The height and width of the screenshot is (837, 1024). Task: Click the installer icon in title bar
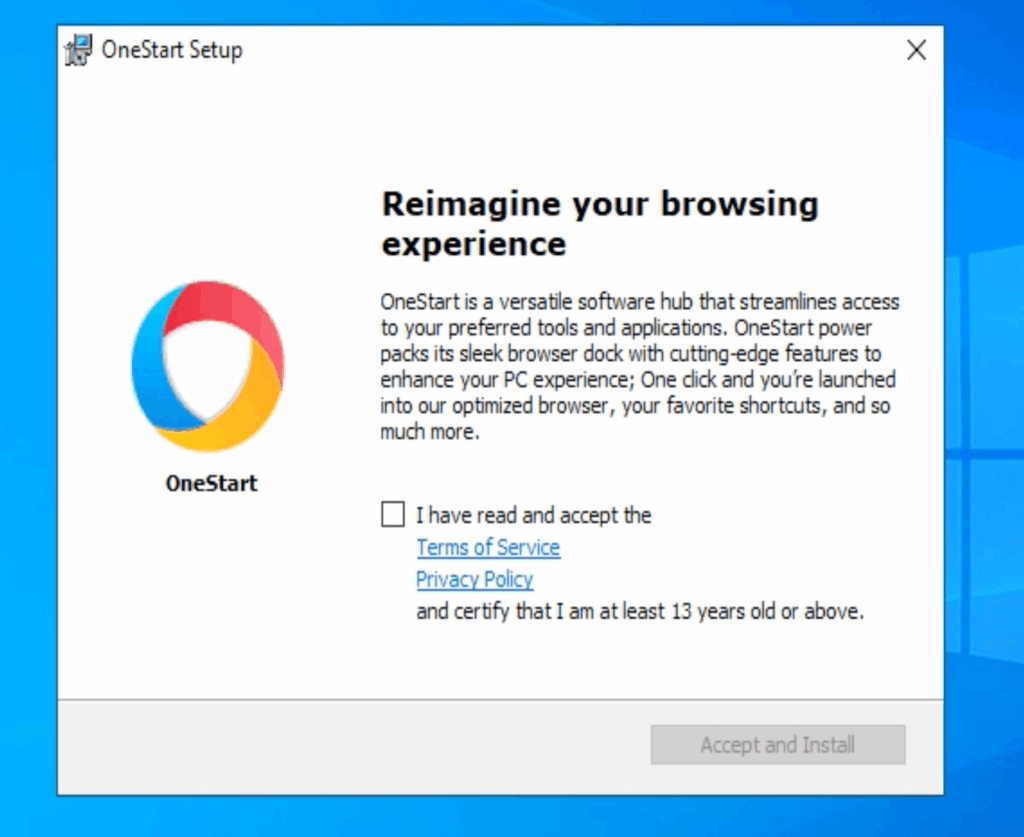pyautogui.click(x=78, y=50)
